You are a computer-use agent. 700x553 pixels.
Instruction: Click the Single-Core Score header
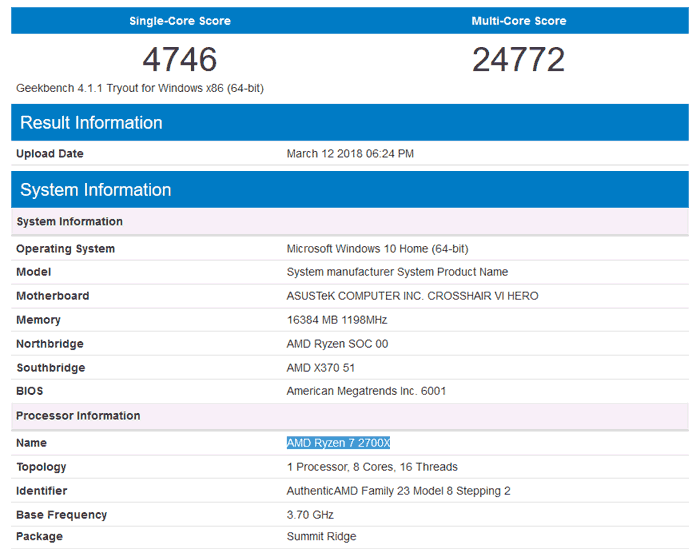180,21
